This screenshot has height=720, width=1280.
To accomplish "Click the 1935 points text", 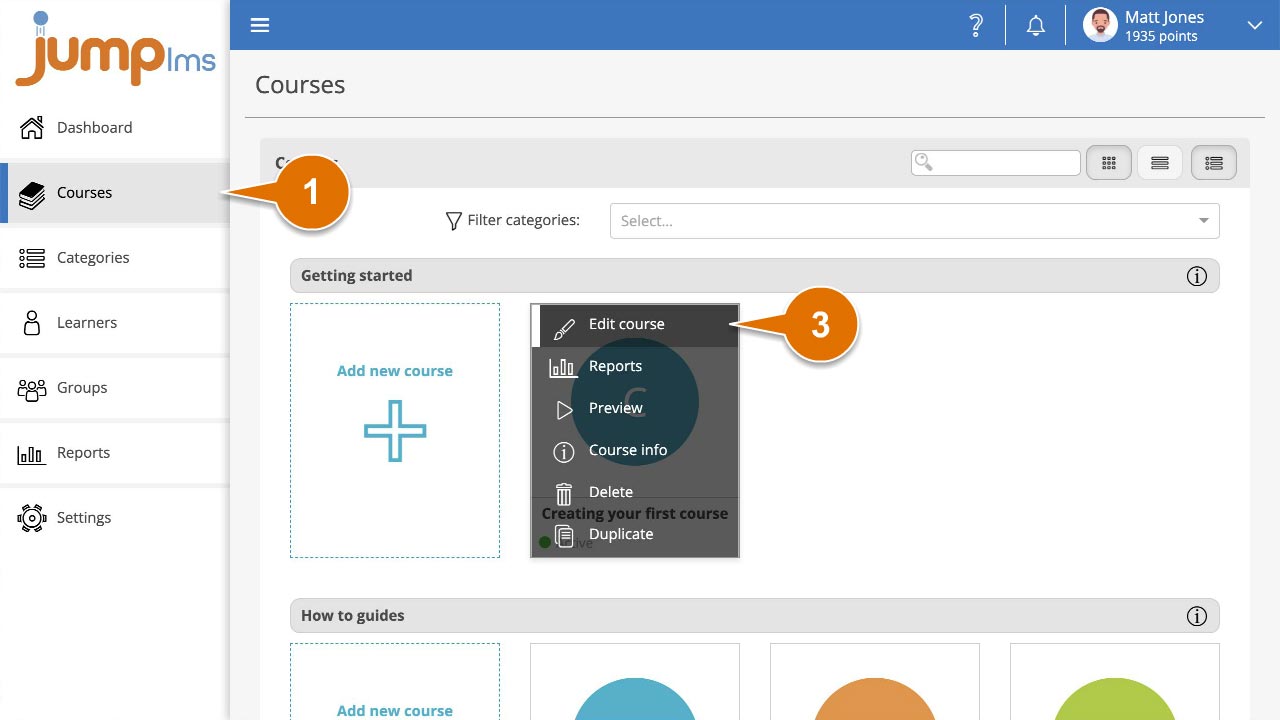I will 1161,37.
